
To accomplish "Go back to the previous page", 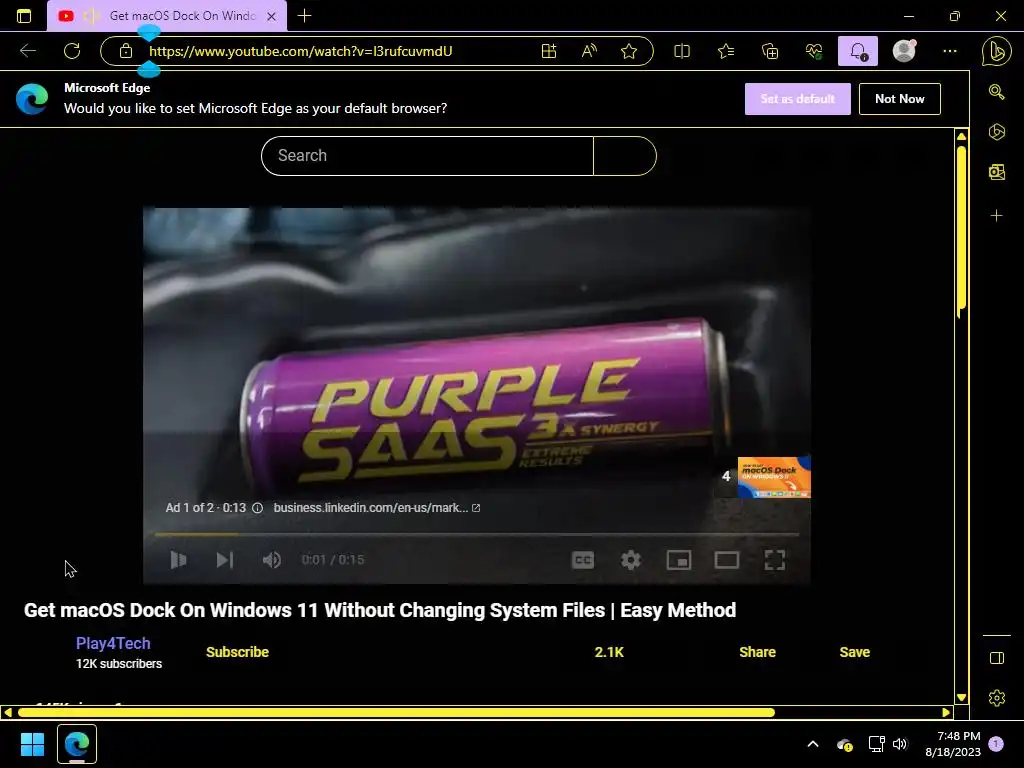I will [x=28, y=51].
